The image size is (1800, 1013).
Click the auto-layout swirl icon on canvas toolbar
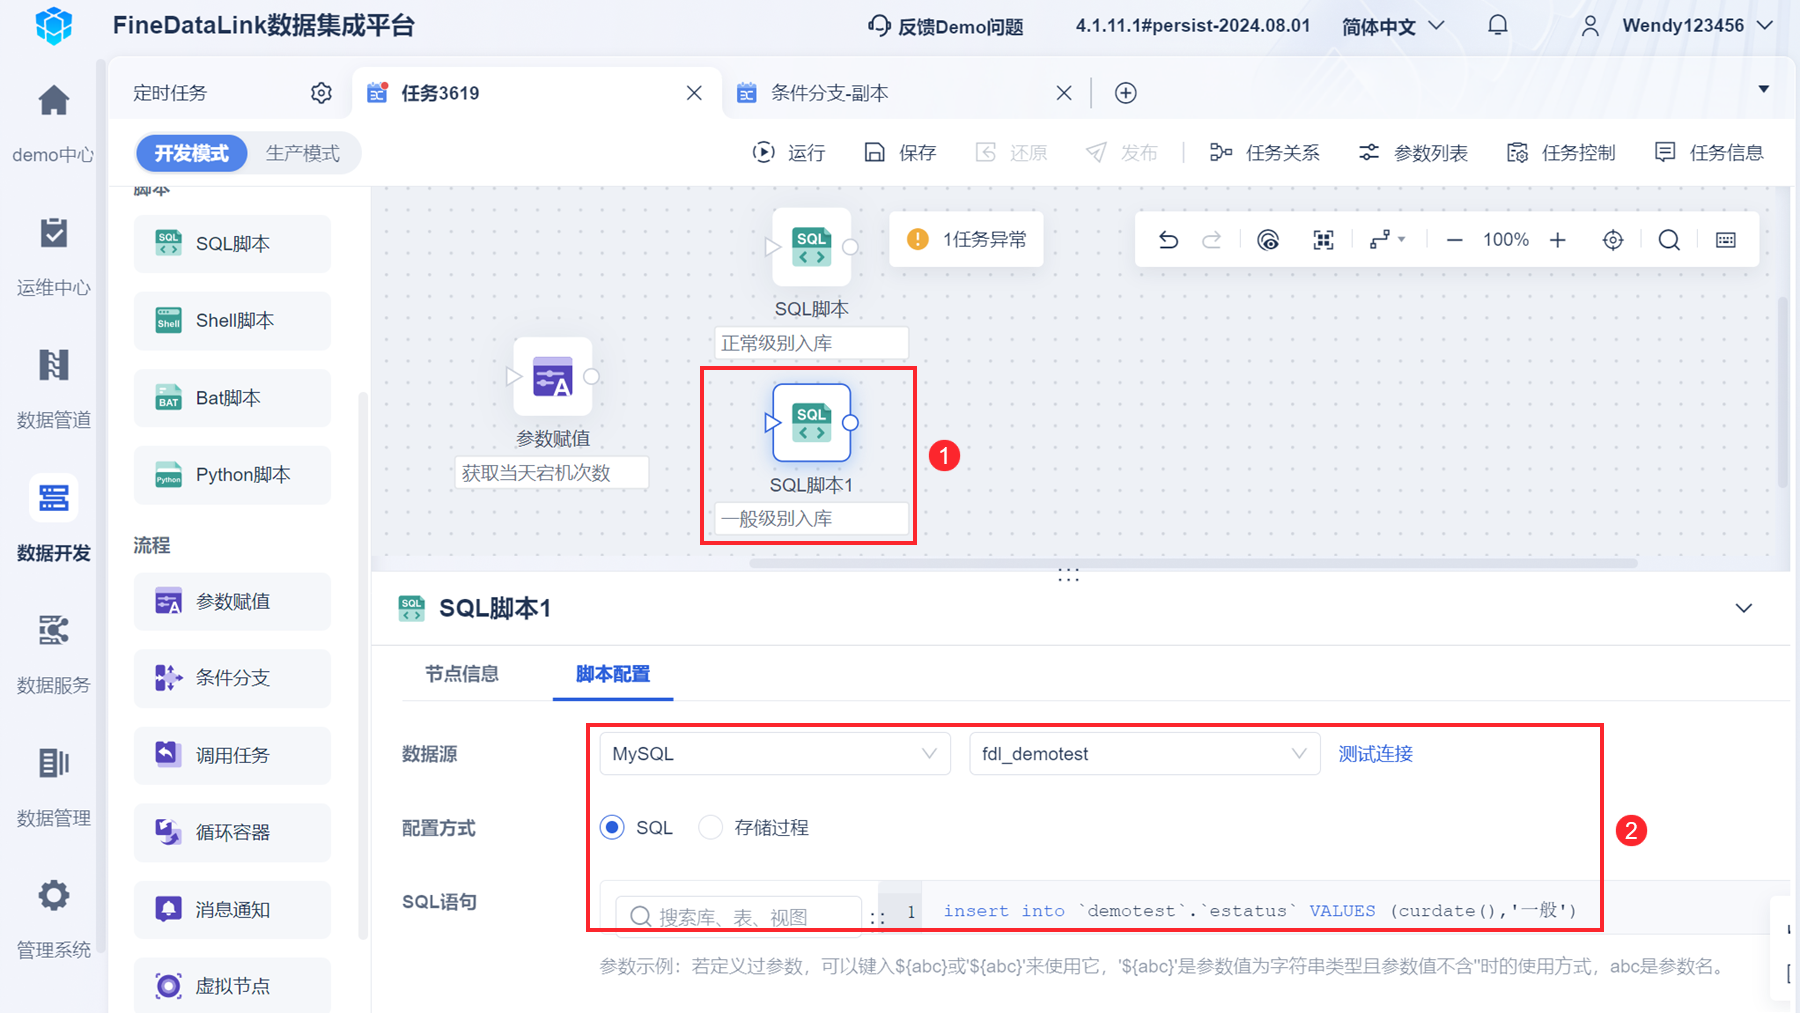point(1268,240)
